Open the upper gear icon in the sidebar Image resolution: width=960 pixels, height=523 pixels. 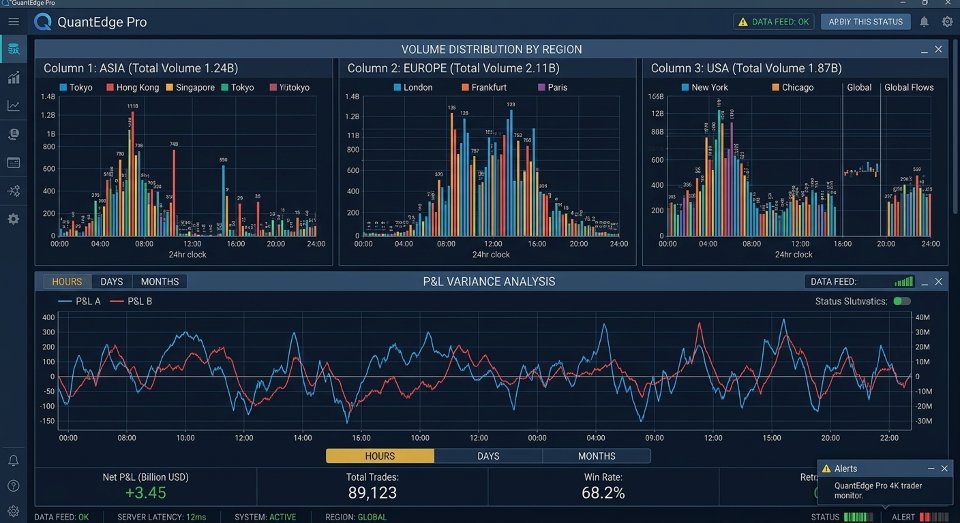coord(13,219)
